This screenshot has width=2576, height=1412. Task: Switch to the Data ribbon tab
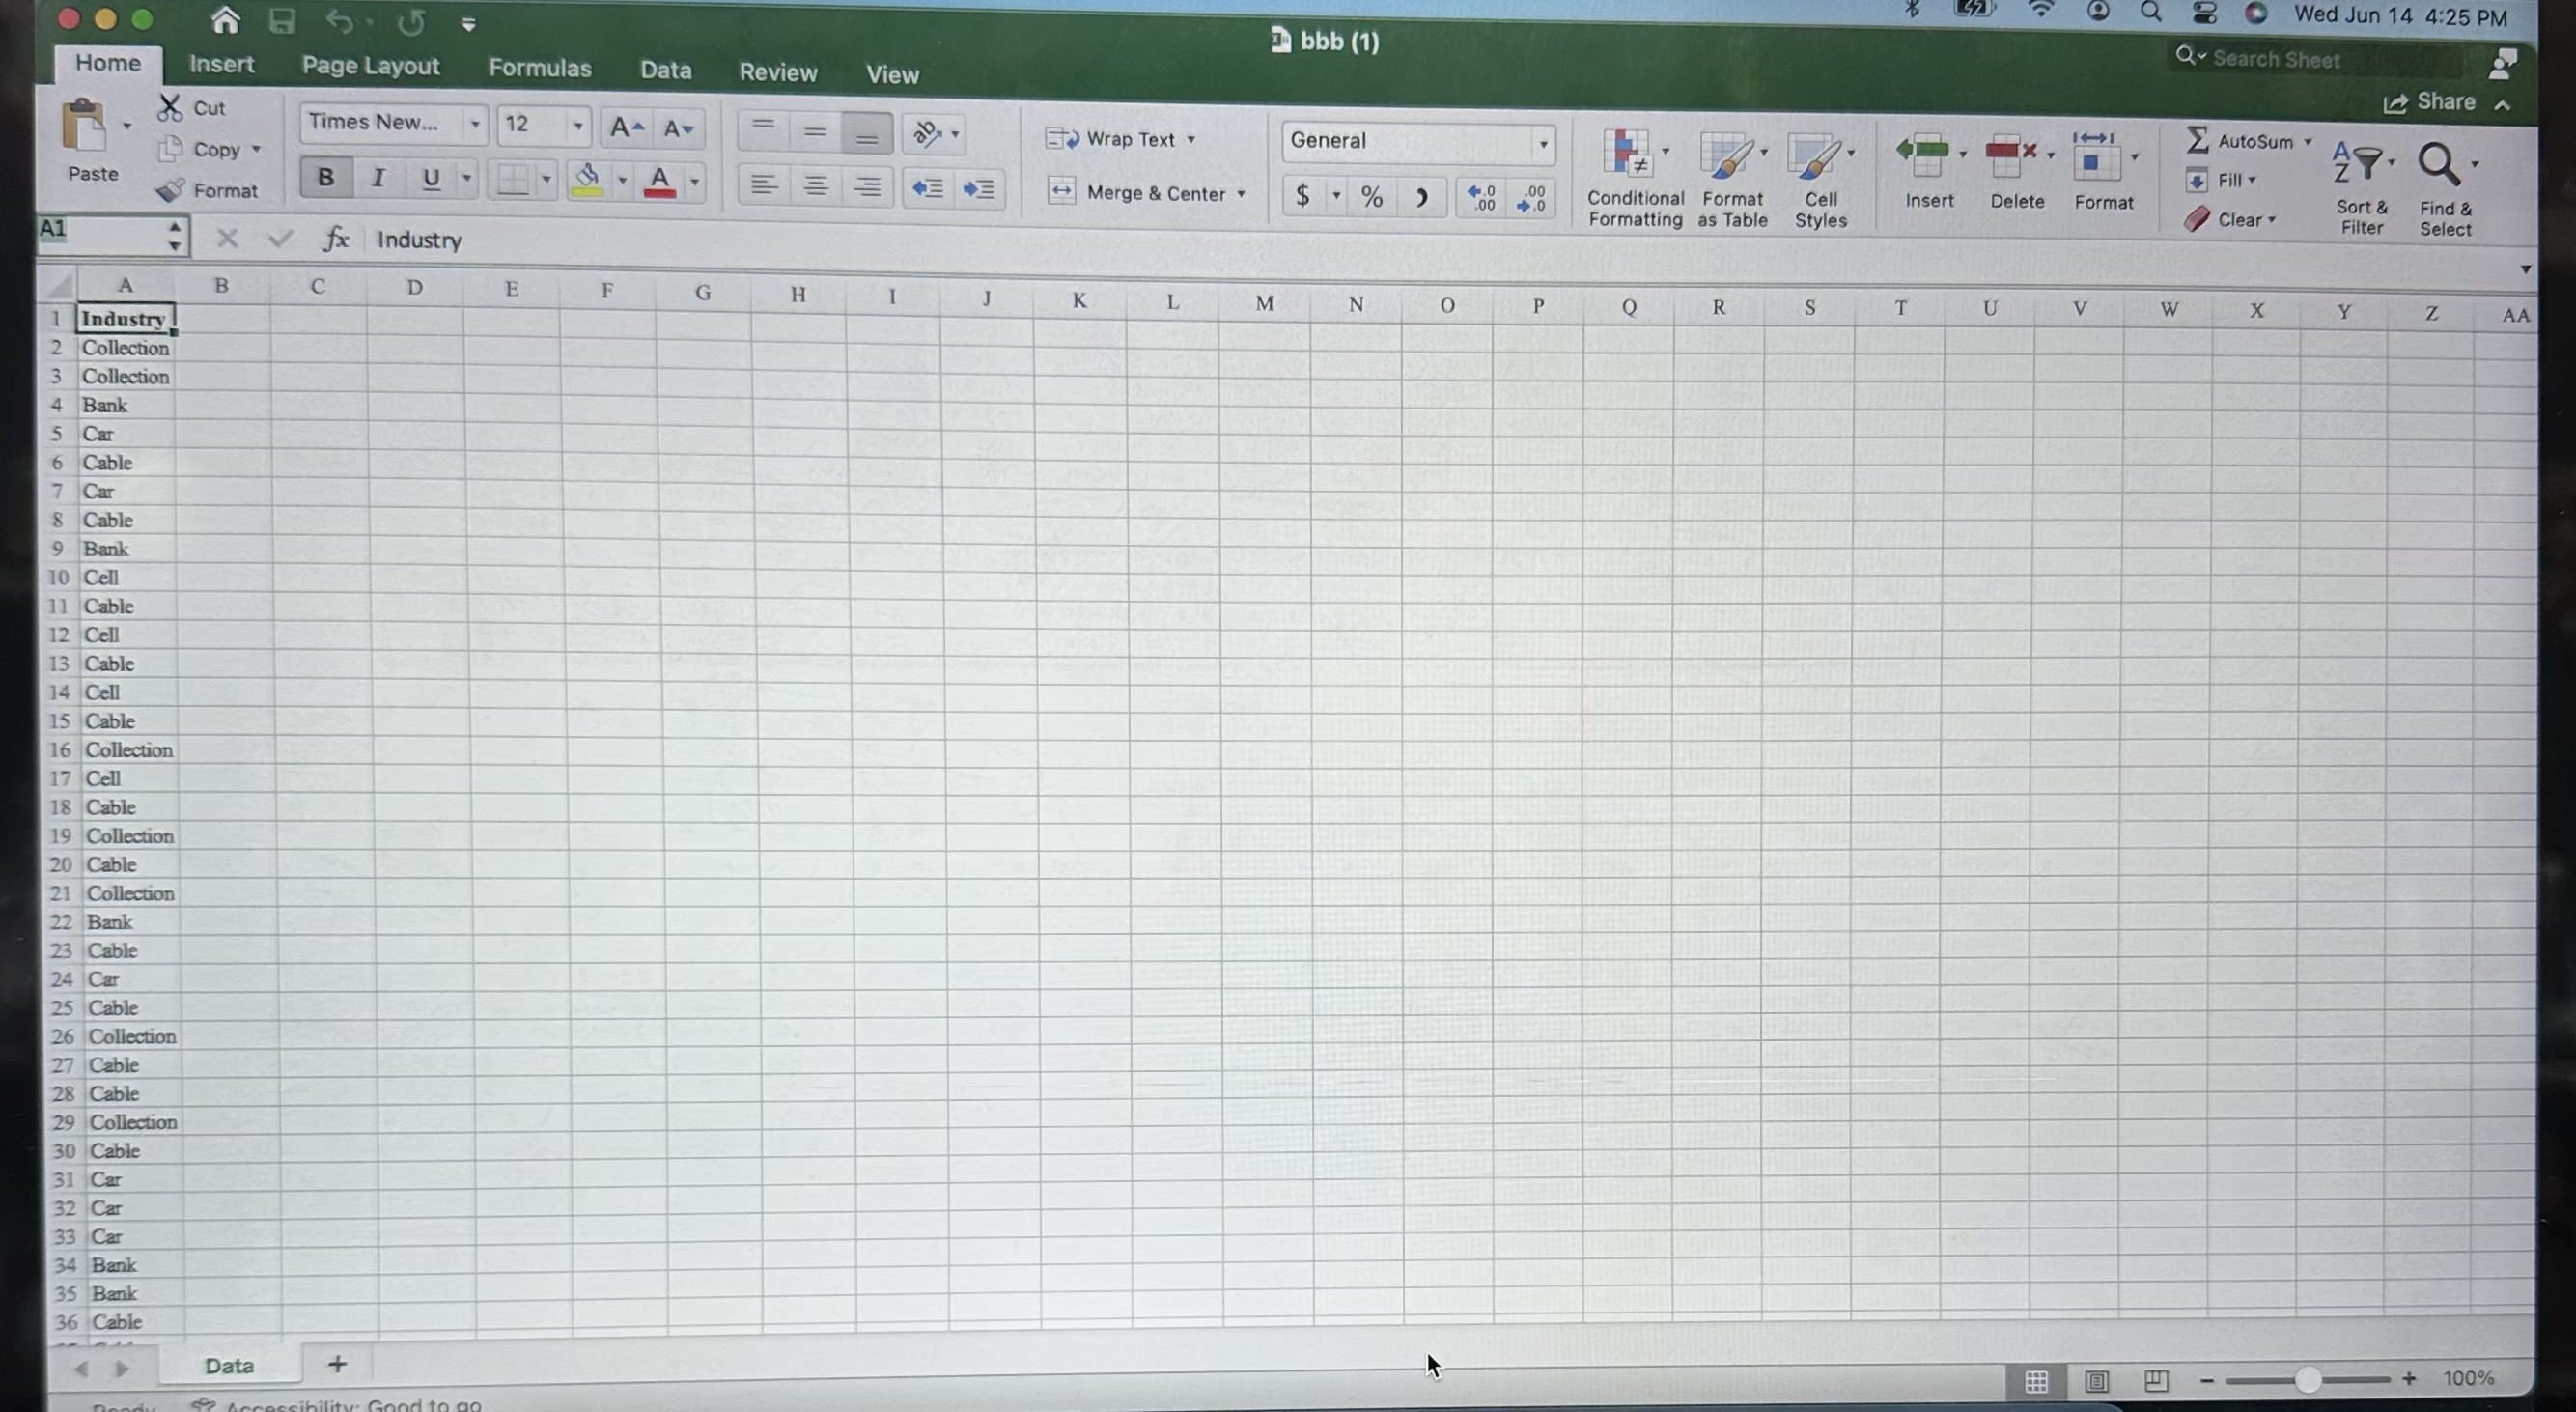coord(665,70)
